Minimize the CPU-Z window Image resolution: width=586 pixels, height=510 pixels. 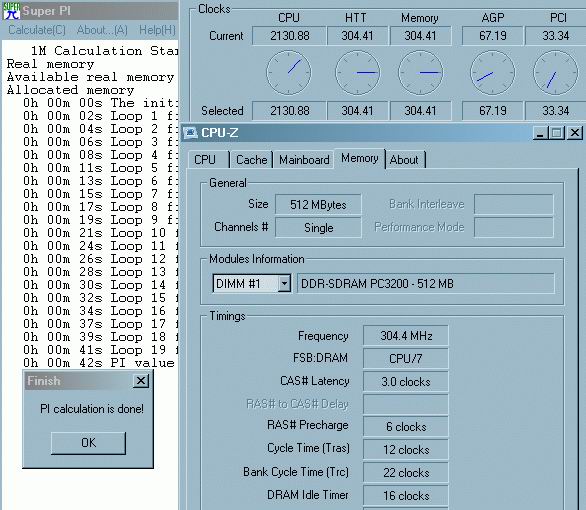540,133
